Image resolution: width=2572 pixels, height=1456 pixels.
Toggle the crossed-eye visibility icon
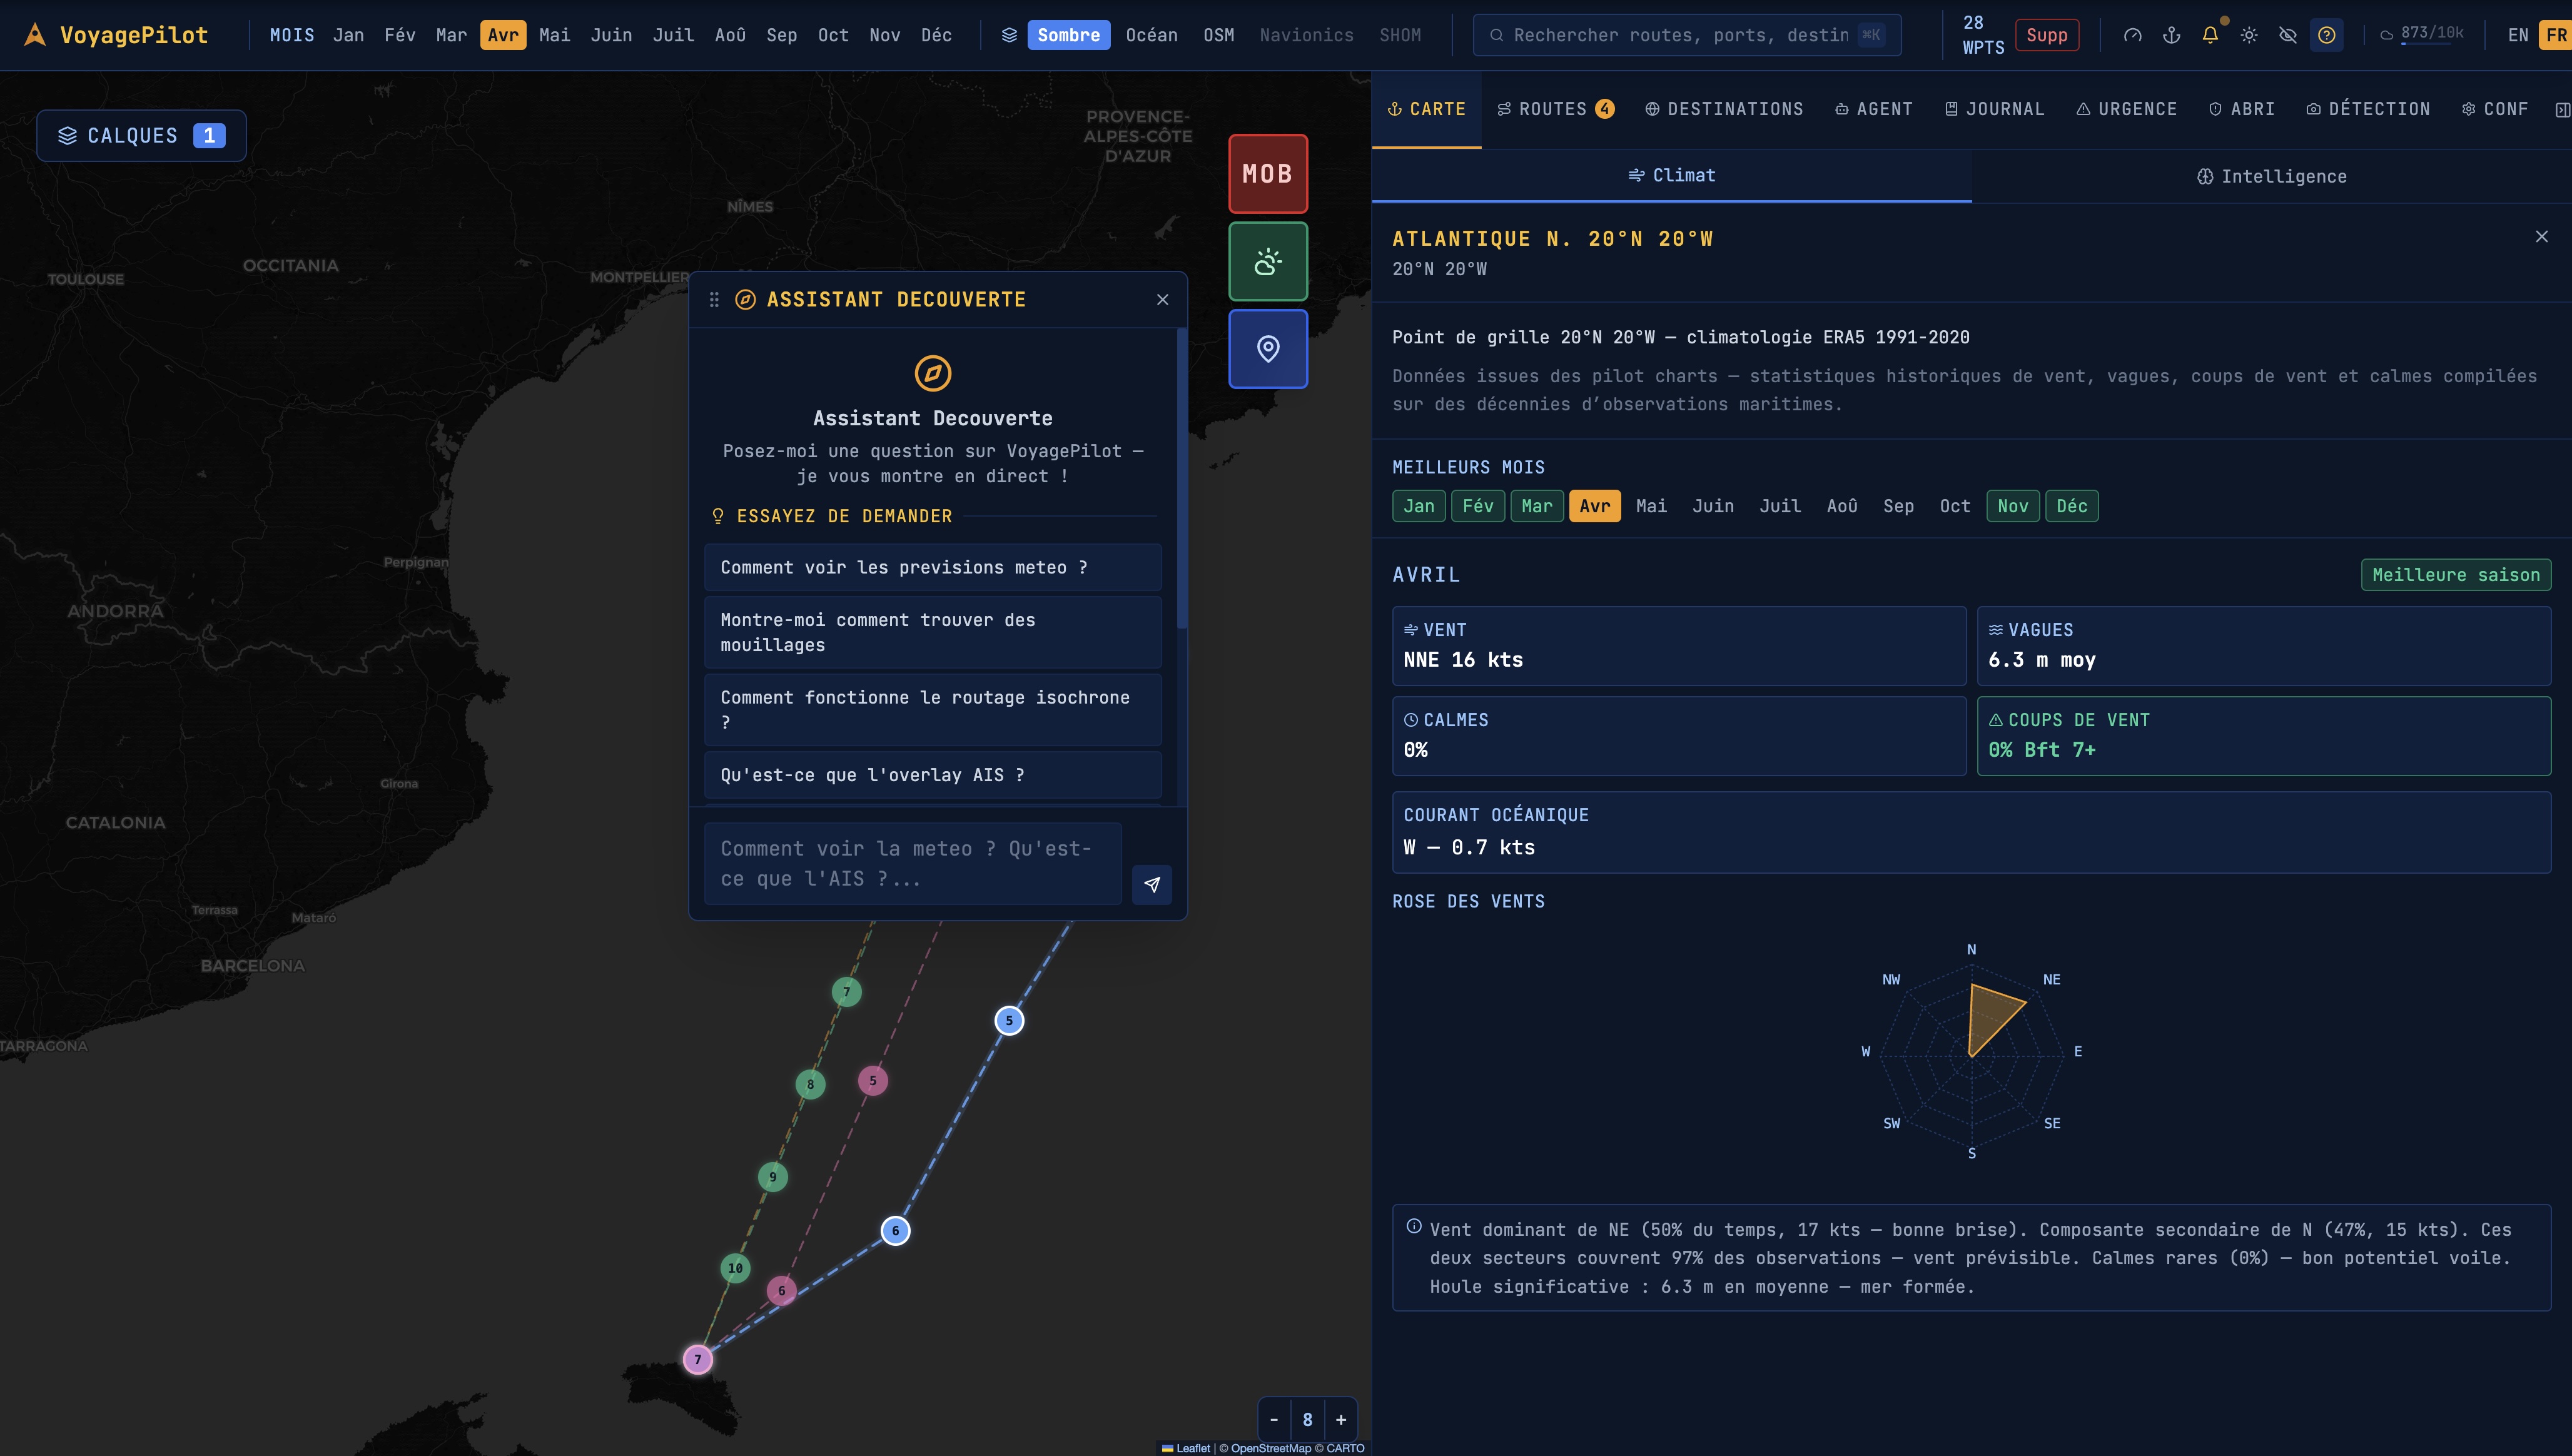click(2288, 35)
